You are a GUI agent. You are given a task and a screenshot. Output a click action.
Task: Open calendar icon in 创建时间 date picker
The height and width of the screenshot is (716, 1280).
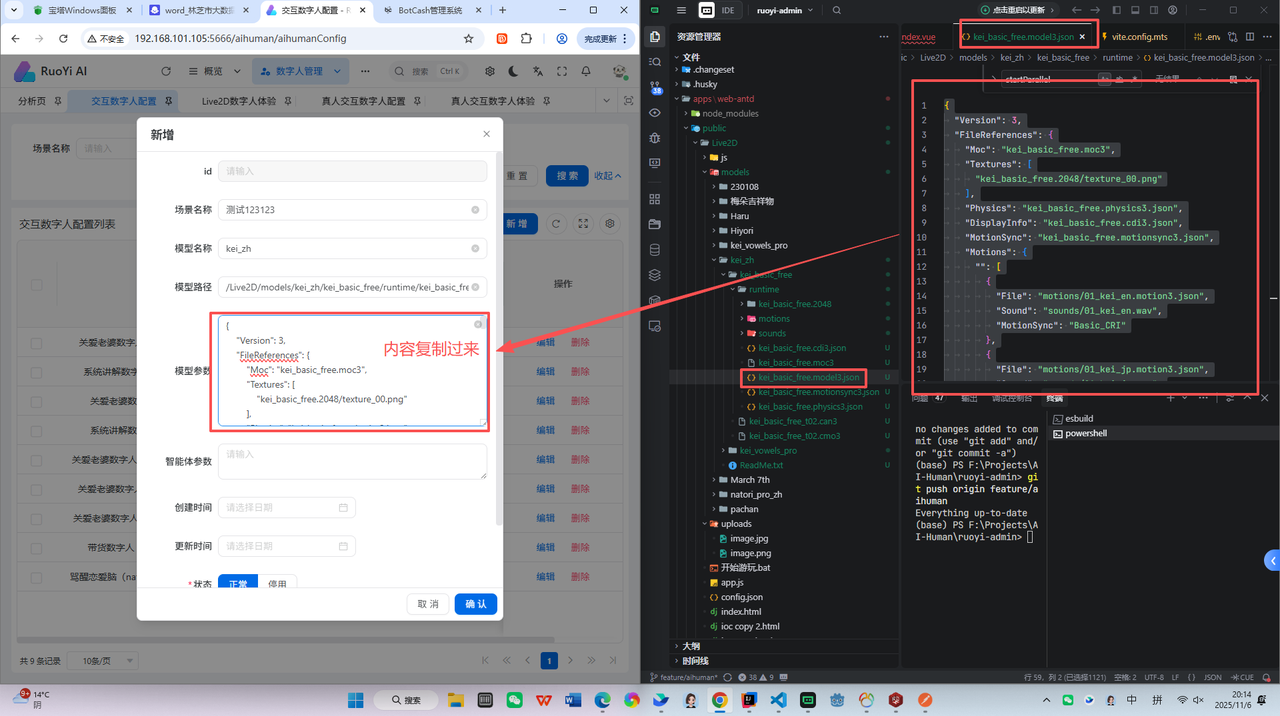[343, 508]
